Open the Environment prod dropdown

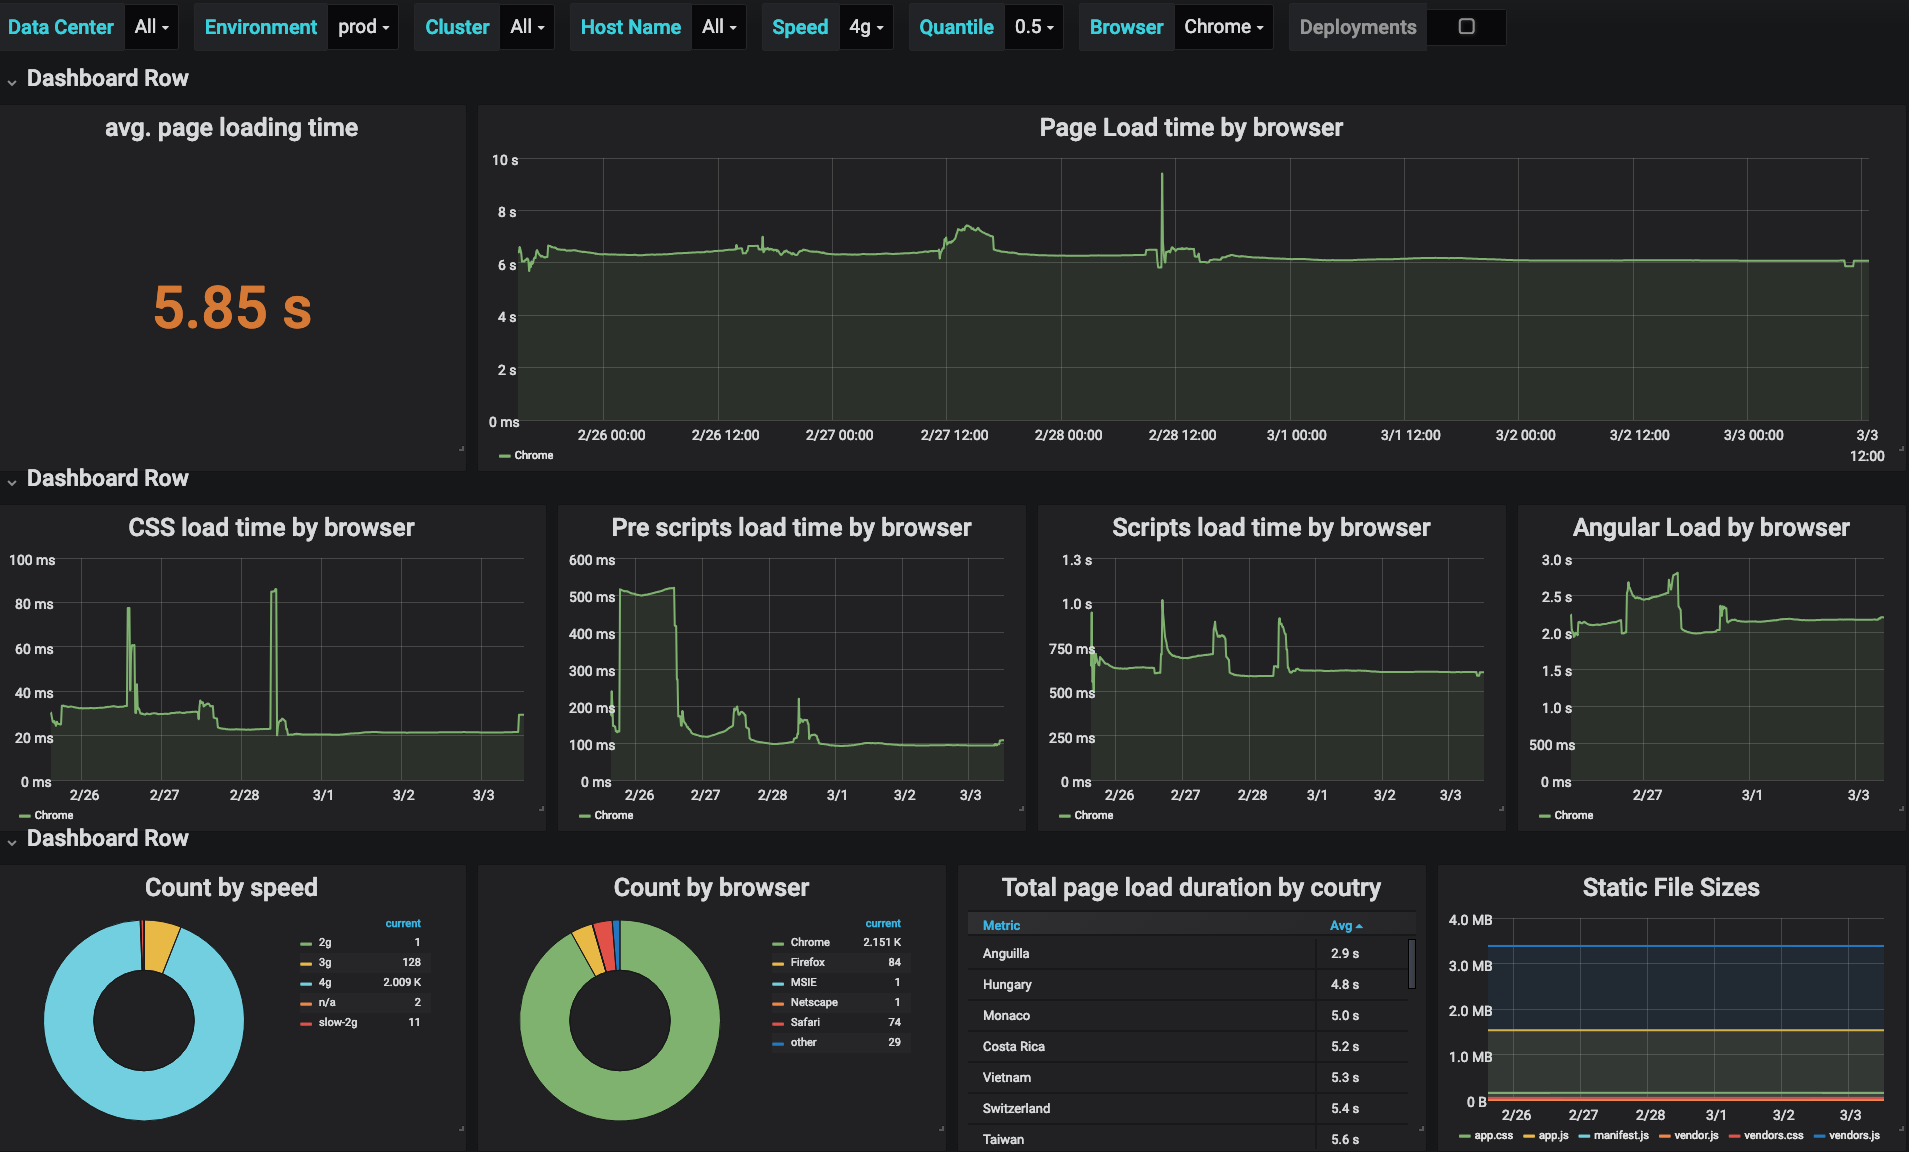(x=363, y=27)
